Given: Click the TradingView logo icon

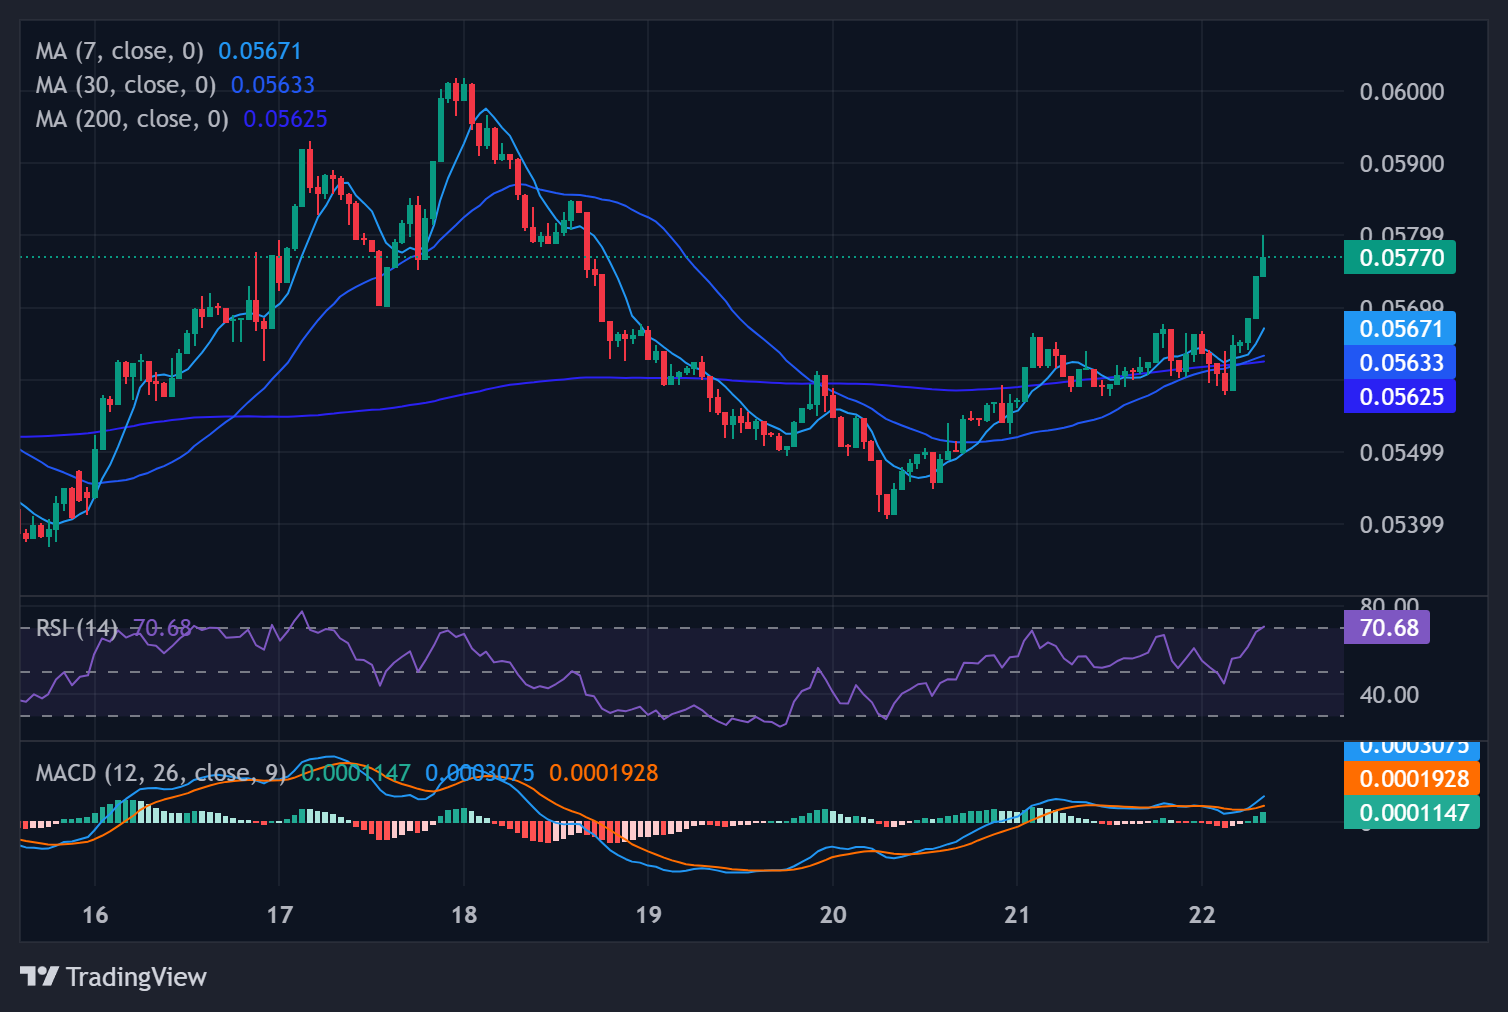Looking at the screenshot, I should point(39,976).
